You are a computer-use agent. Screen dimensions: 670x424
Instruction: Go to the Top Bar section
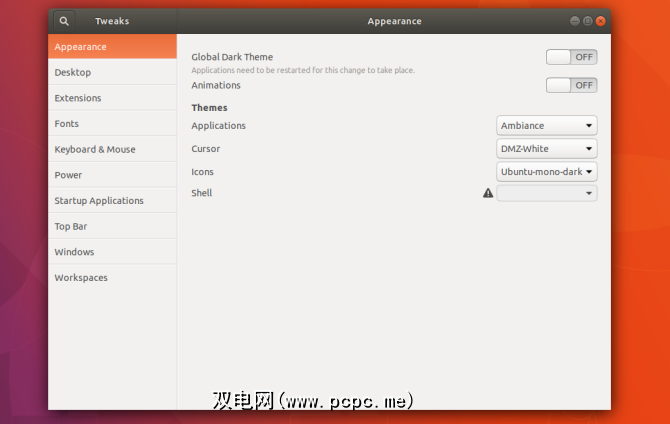(x=112, y=226)
